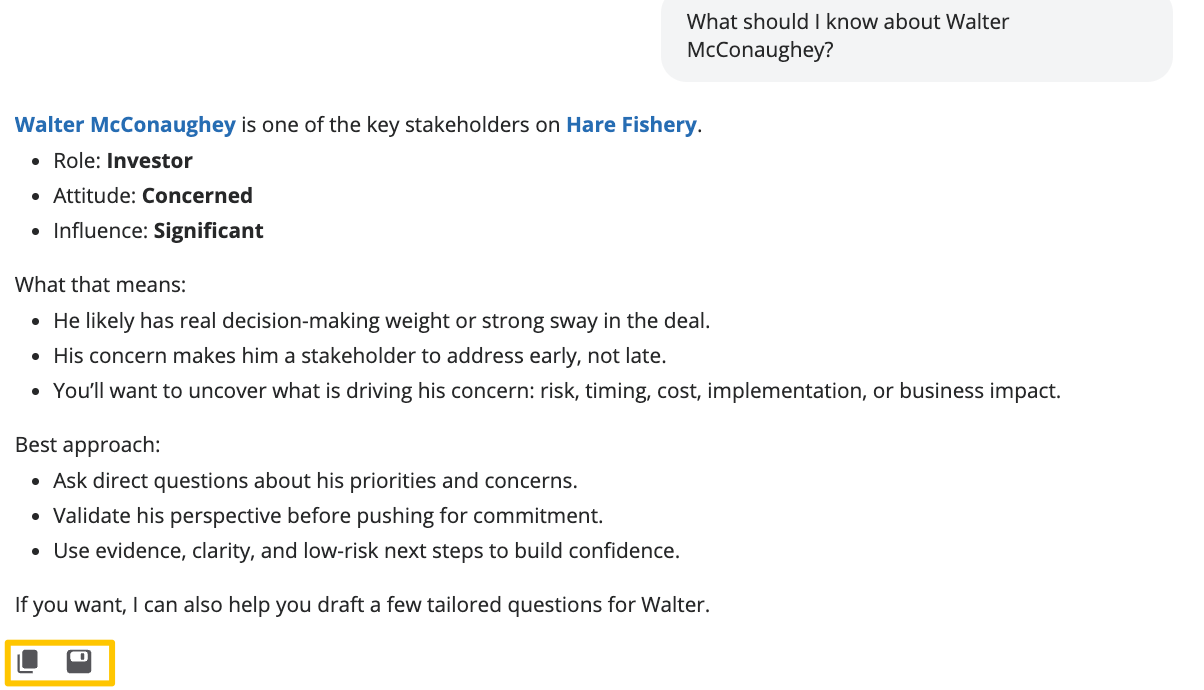Viewport: 1204px width, 690px height.
Task: Click the bold word 'Concerned'
Action: pos(197,196)
